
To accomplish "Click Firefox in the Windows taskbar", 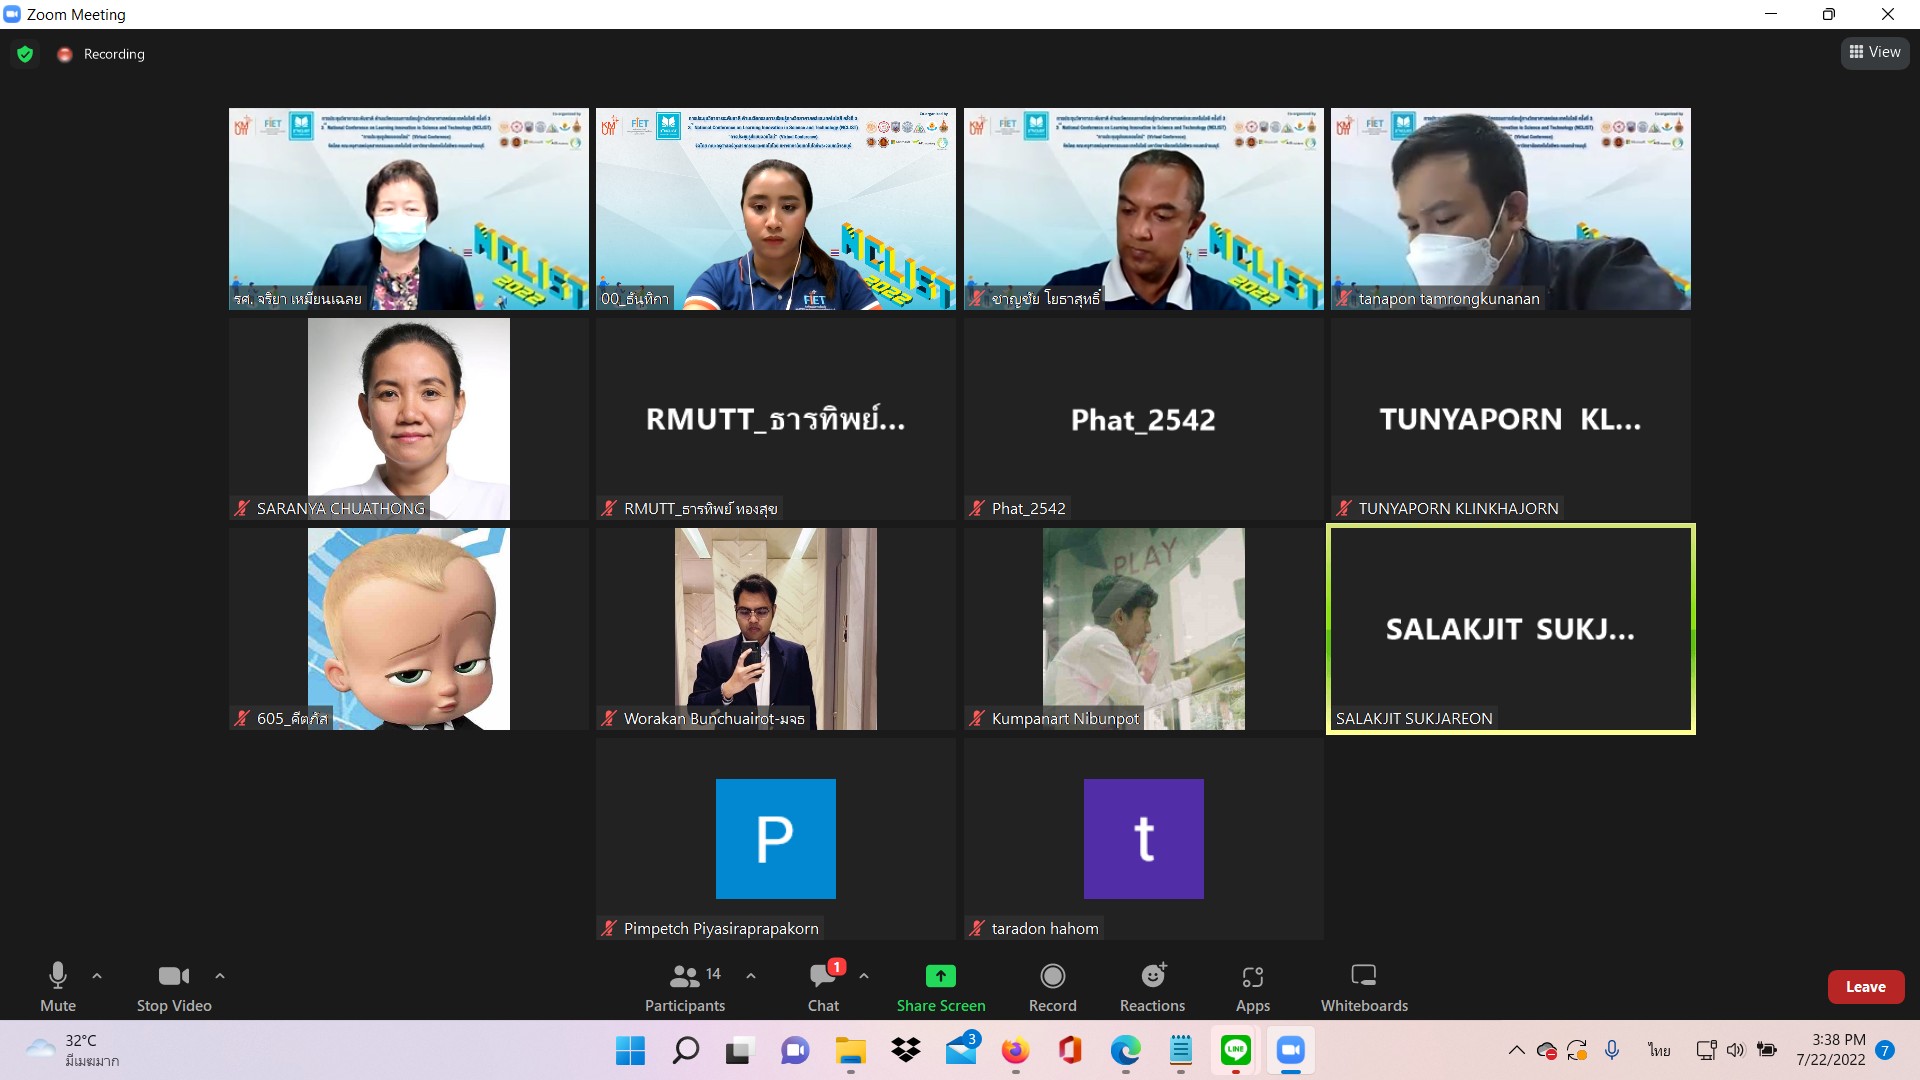I will 1015,1050.
